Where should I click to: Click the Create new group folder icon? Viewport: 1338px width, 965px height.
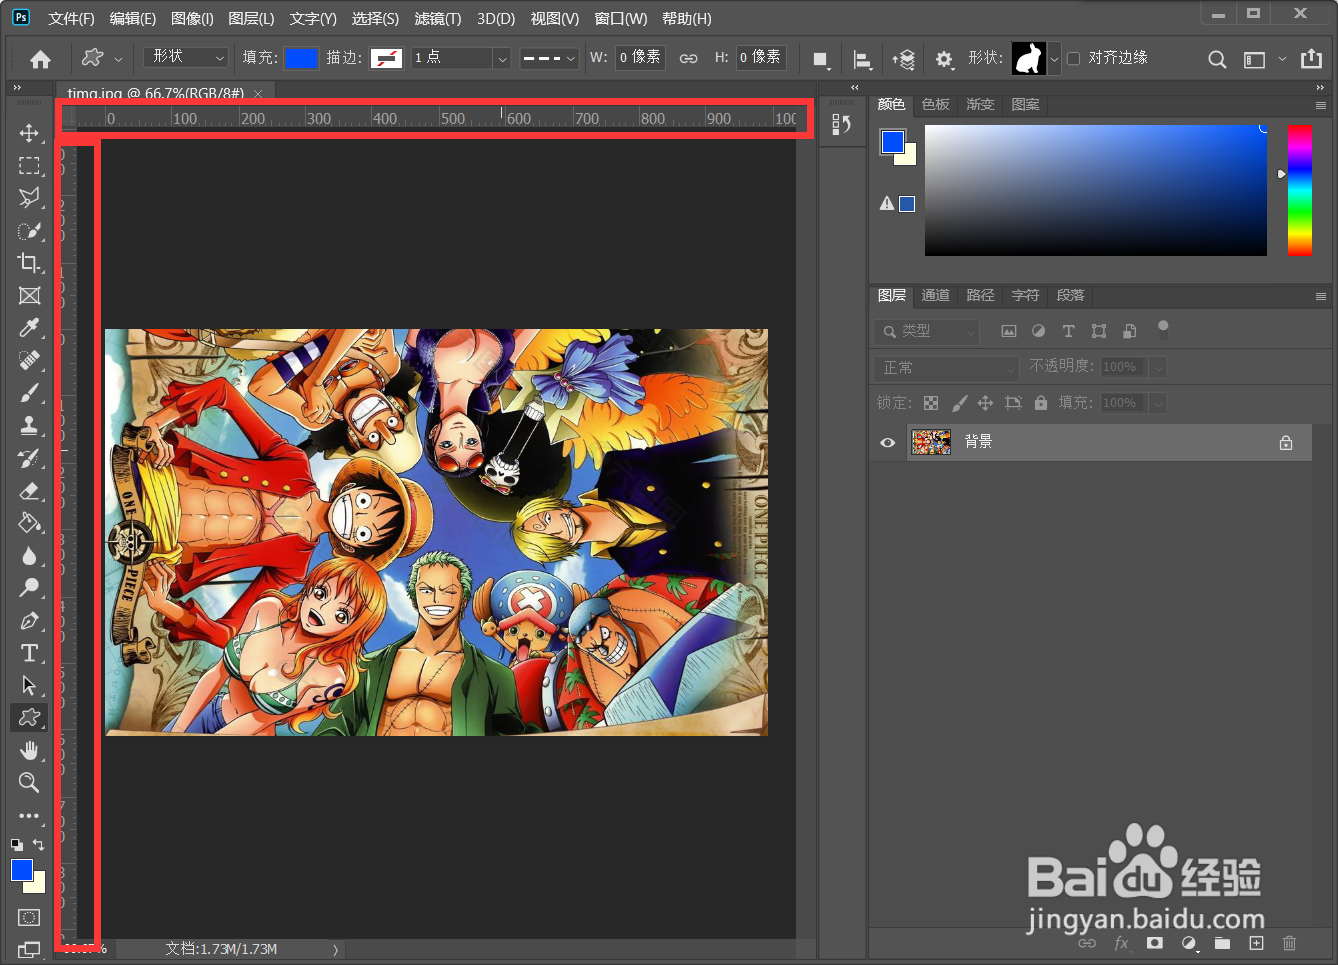tap(1222, 943)
